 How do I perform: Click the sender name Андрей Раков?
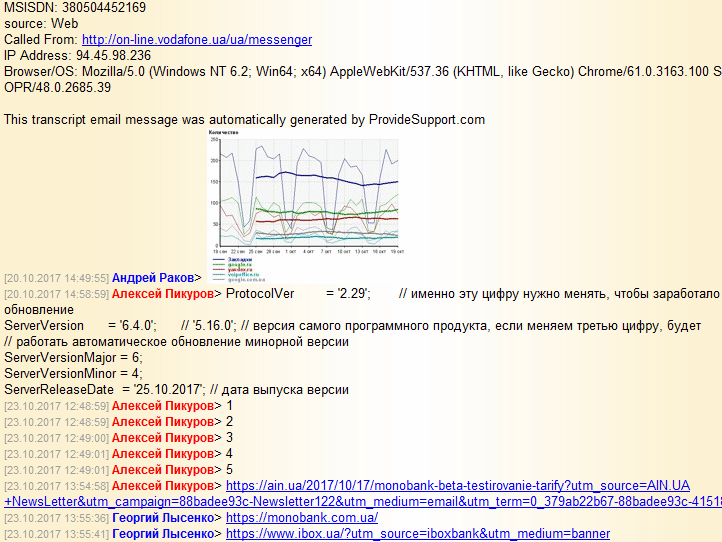(152, 278)
